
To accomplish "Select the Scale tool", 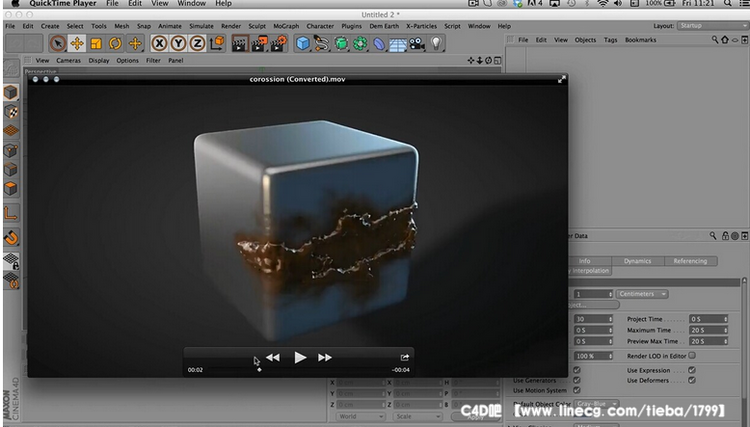I will [x=96, y=44].
